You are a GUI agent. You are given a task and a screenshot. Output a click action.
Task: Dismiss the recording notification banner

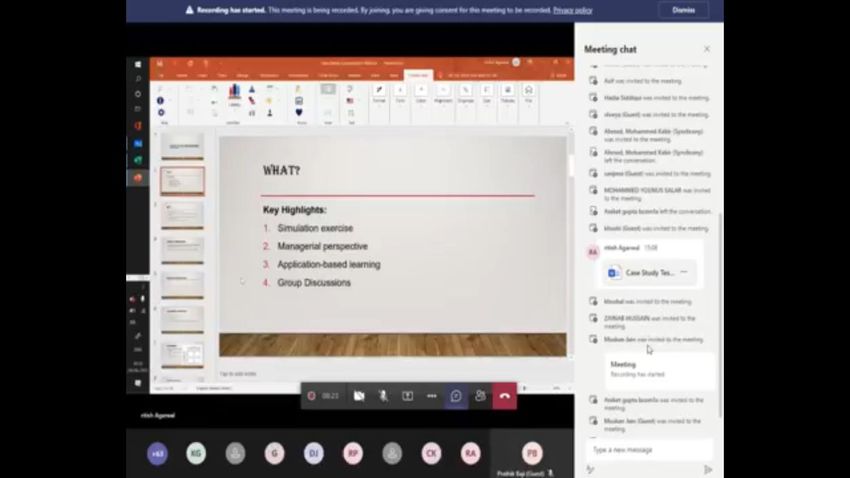[x=683, y=10]
